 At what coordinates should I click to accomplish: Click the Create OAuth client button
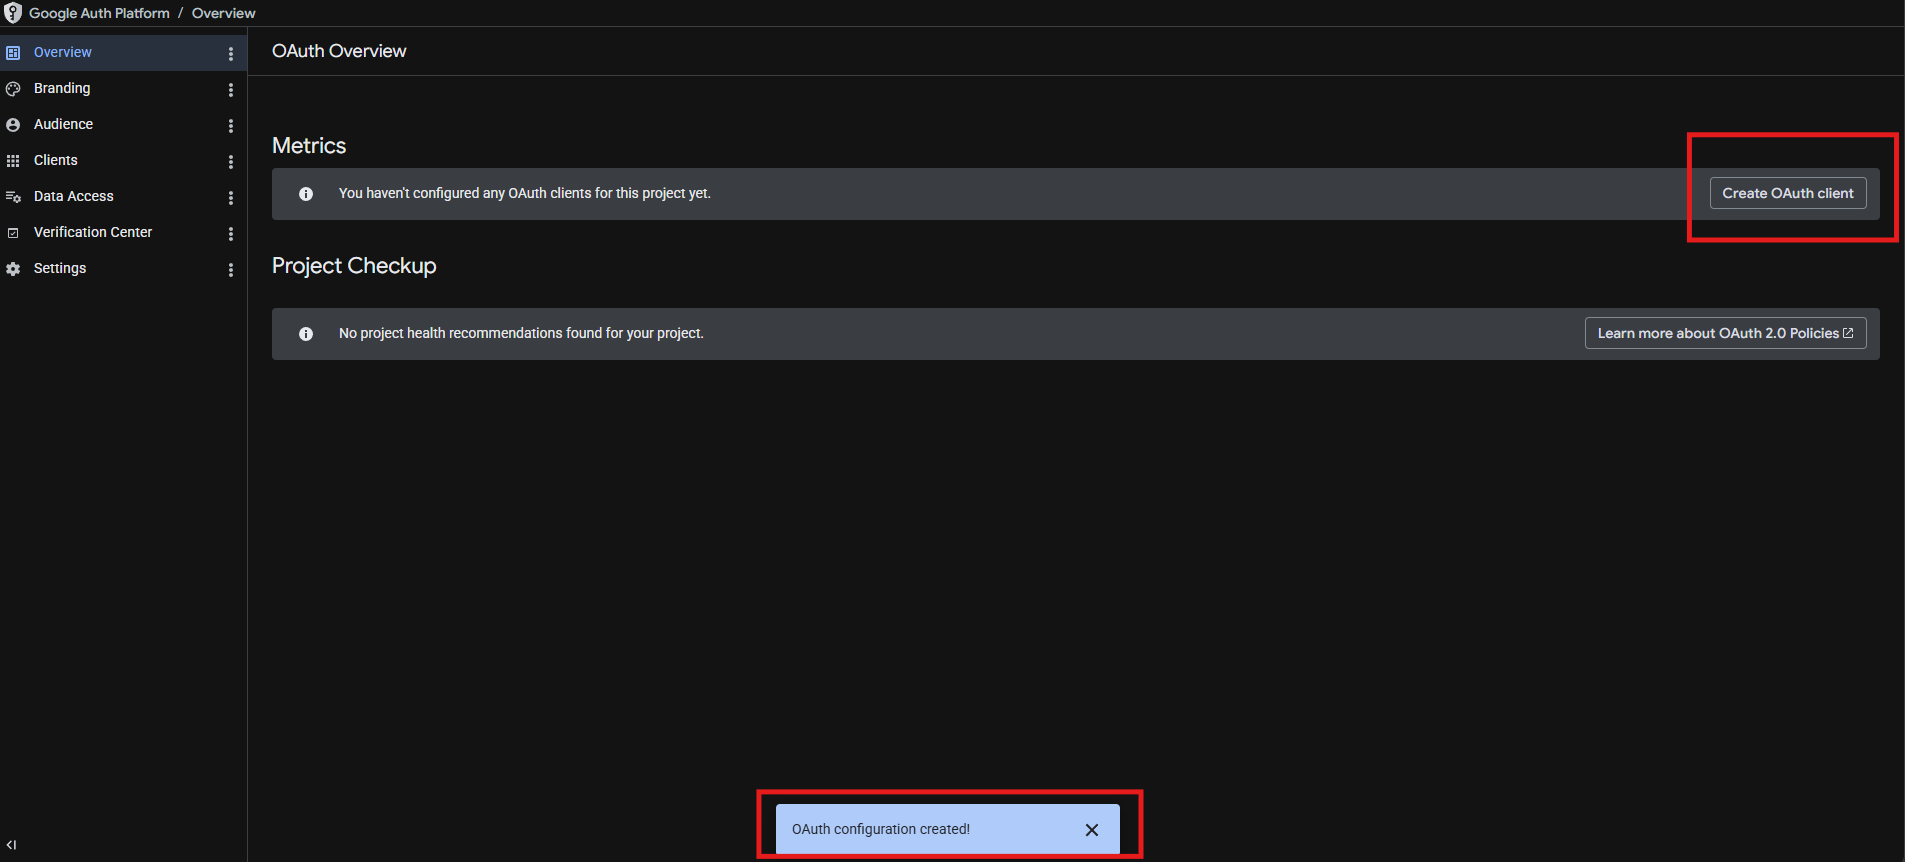click(1788, 193)
